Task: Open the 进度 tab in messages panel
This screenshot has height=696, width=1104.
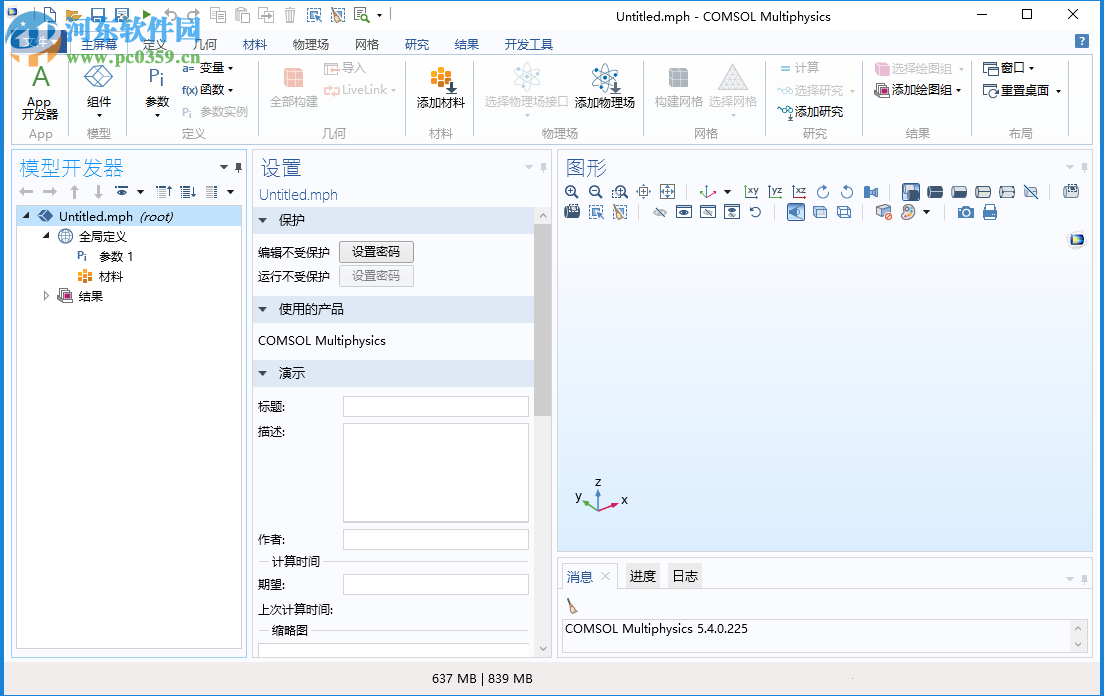Action: click(642, 575)
